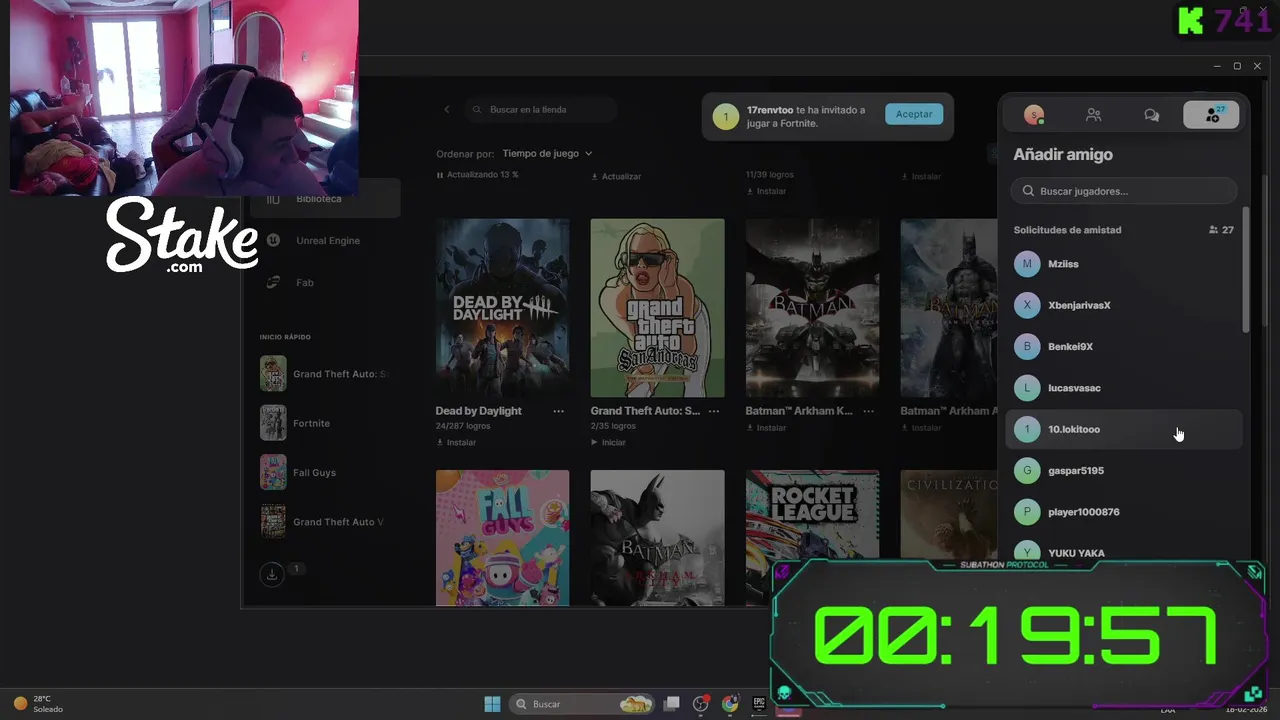Open the chat messages tab icon
Image resolution: width=1280 pixels, height=720 pixels.
point(1152,115)
